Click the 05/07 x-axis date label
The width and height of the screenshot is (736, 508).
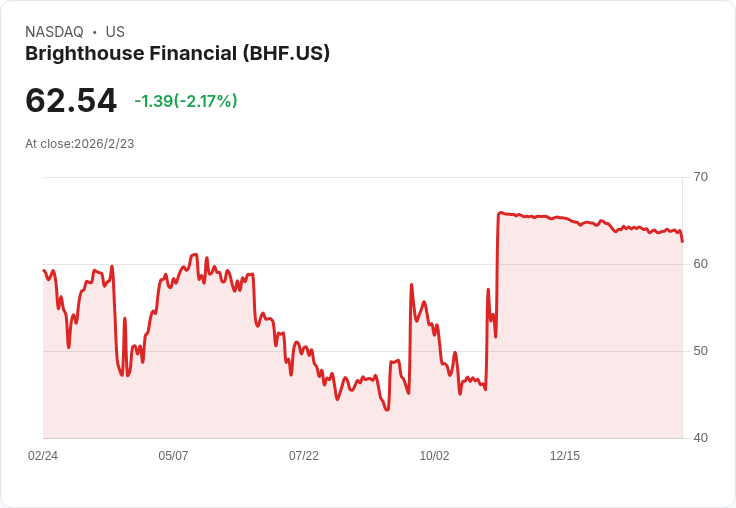[x=173, y=456]
